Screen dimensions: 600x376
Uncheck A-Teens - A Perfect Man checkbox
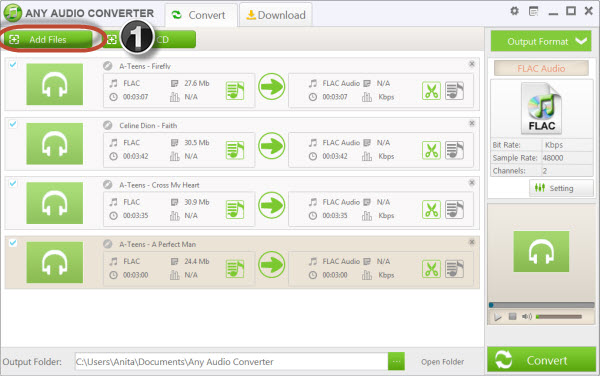point(13,243)
